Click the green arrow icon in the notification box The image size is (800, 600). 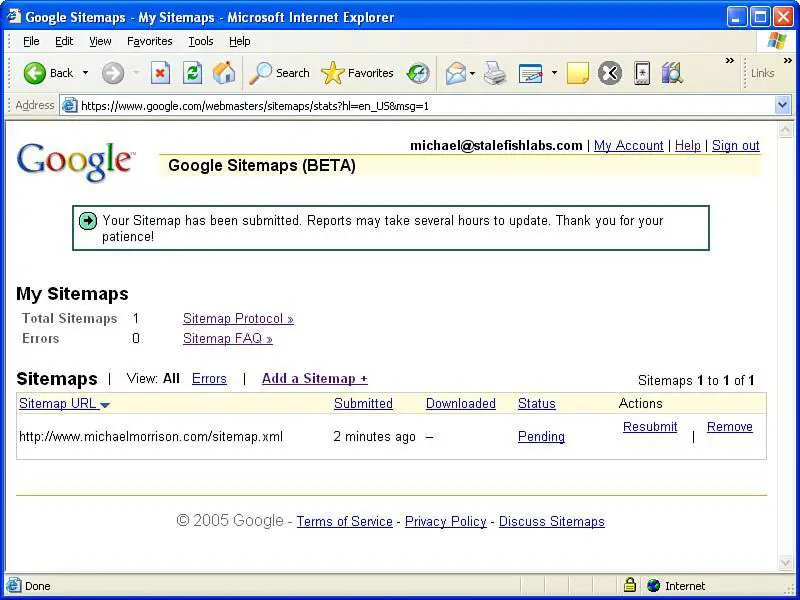click(x=88, y=221)
